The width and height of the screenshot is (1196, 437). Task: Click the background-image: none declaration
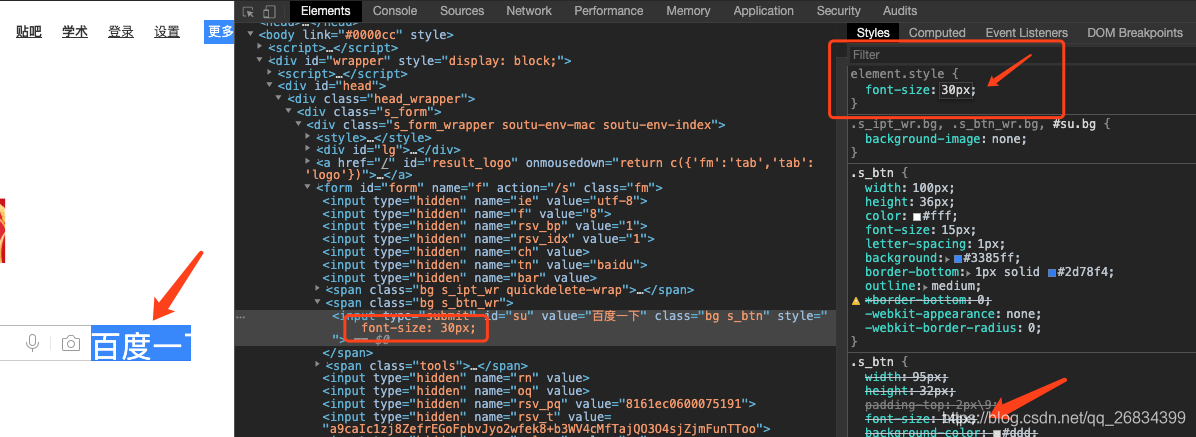[946, 138]
